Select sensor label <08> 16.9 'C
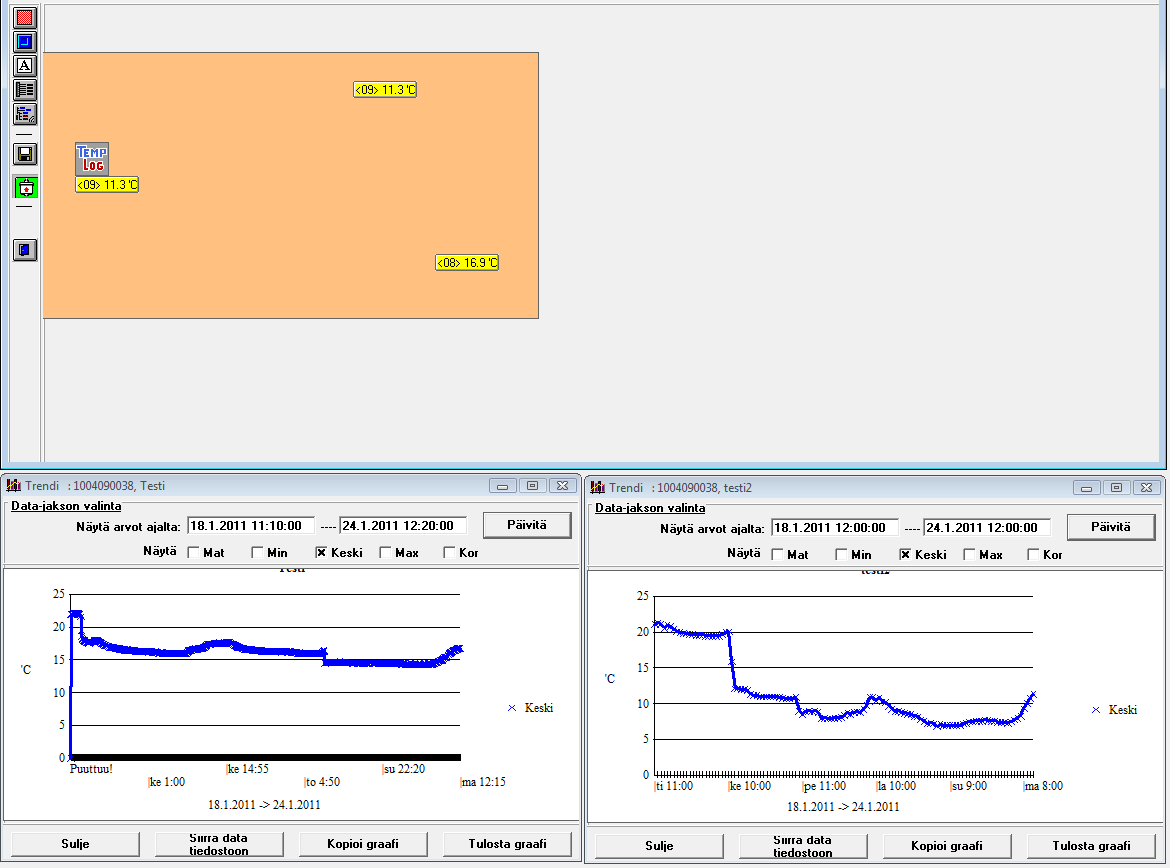The height and width of the screenshot is (868, 1170). click(x=467, y=263)
